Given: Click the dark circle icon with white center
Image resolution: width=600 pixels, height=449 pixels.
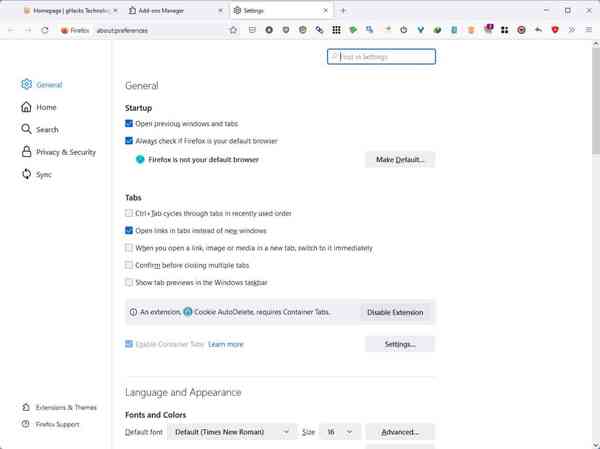Looking at the screenshot, I should coord(269,30).
